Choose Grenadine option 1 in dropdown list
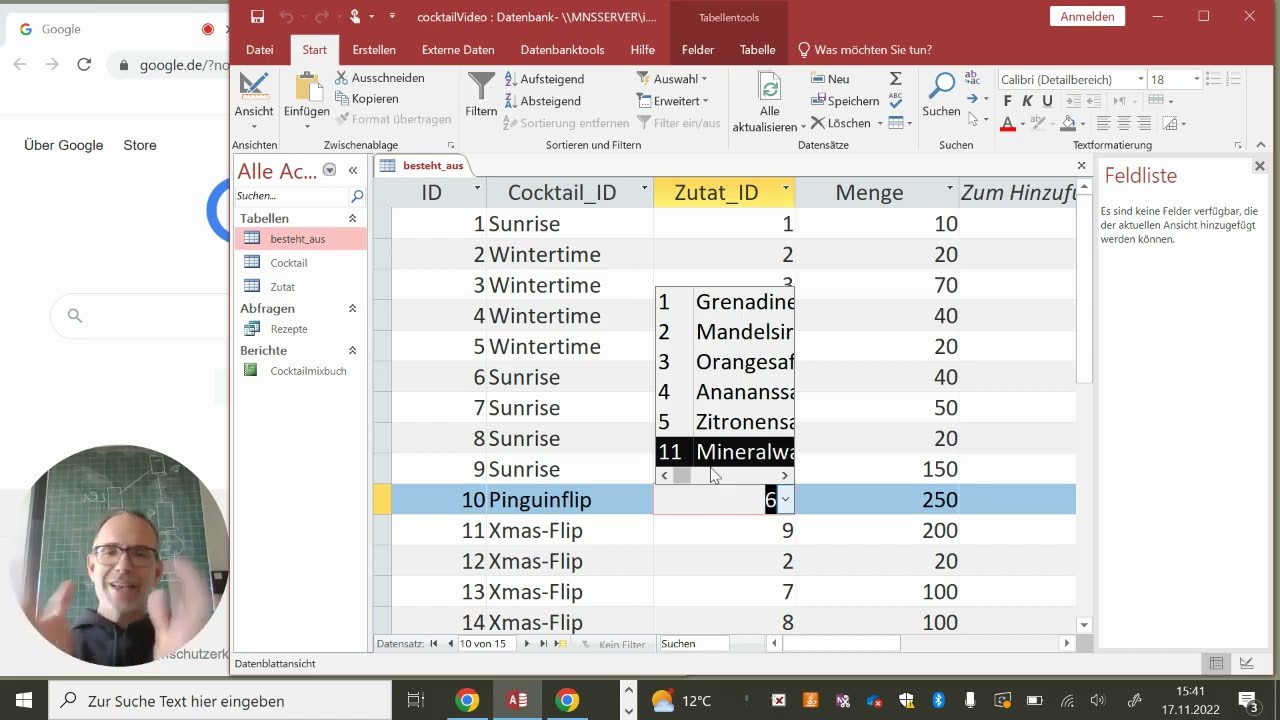1280x720 pixels. tap(725, 302)
